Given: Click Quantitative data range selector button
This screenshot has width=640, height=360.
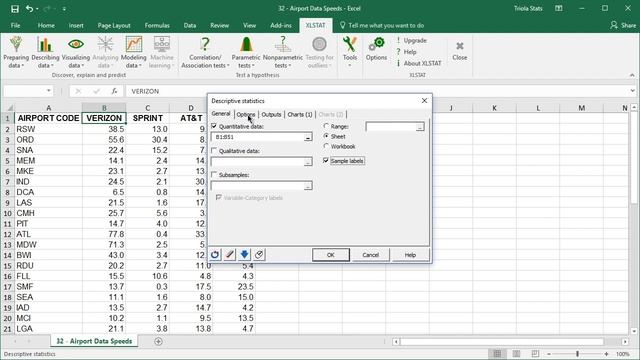Looking at the screenshot, I should point(308,137).
